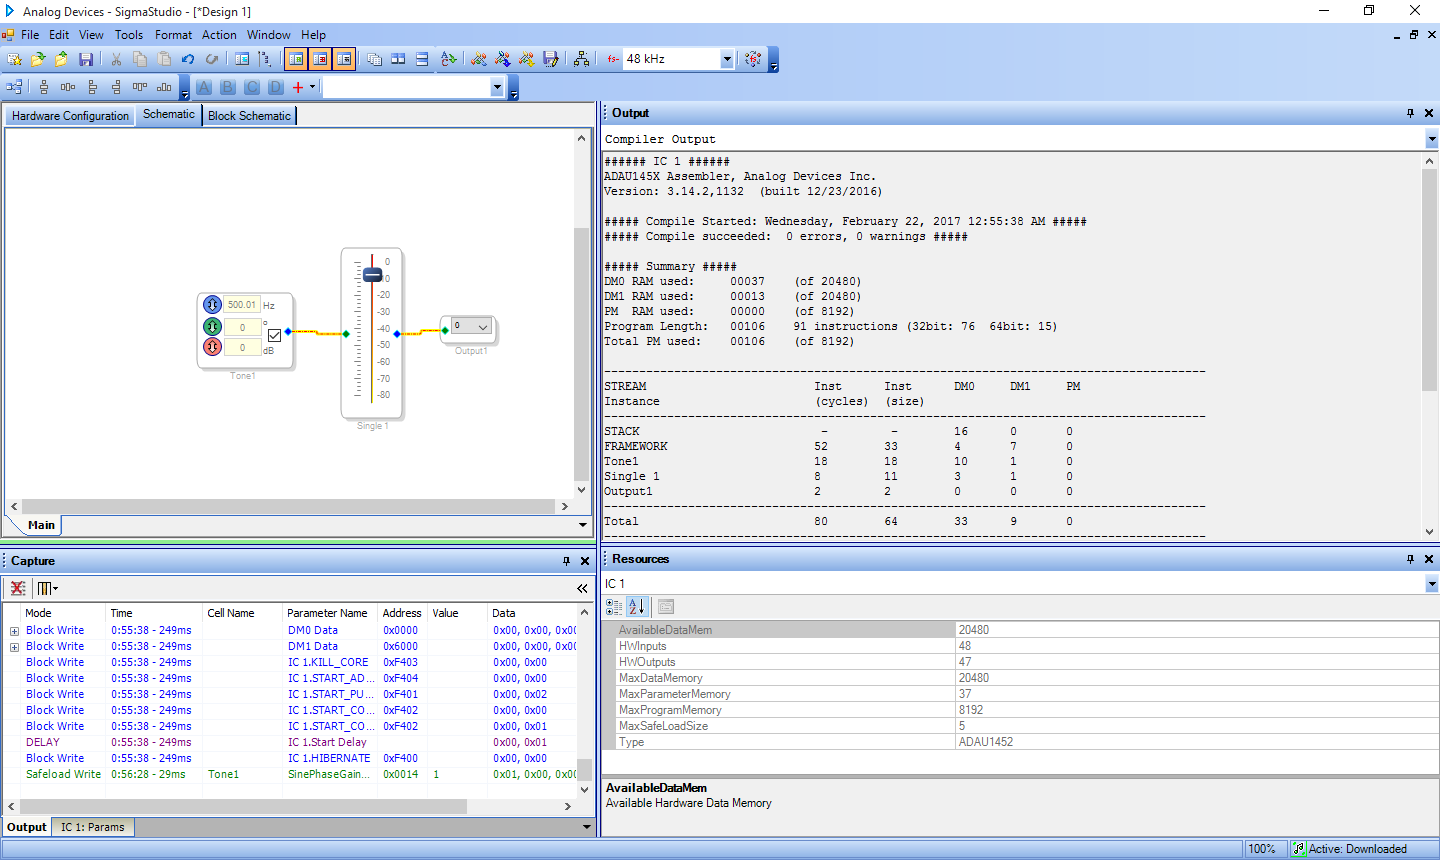Select the IC 1: Params tab
This screenshot has height=860, width=1440.
click(93, 827)
